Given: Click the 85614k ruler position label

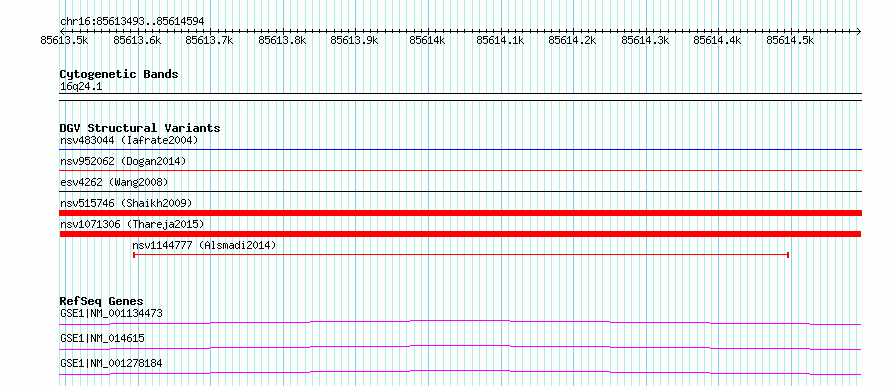Looking at the screenshot, I should pos(428,40).
